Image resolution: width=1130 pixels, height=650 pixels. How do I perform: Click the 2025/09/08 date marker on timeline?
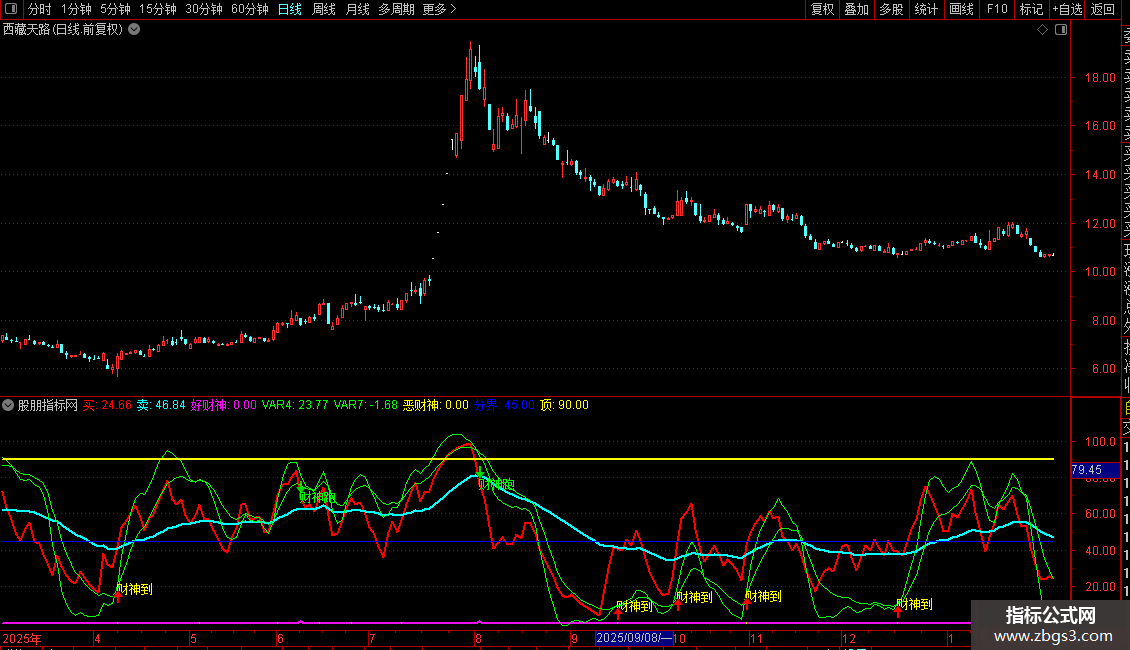[x=633, y=638]
